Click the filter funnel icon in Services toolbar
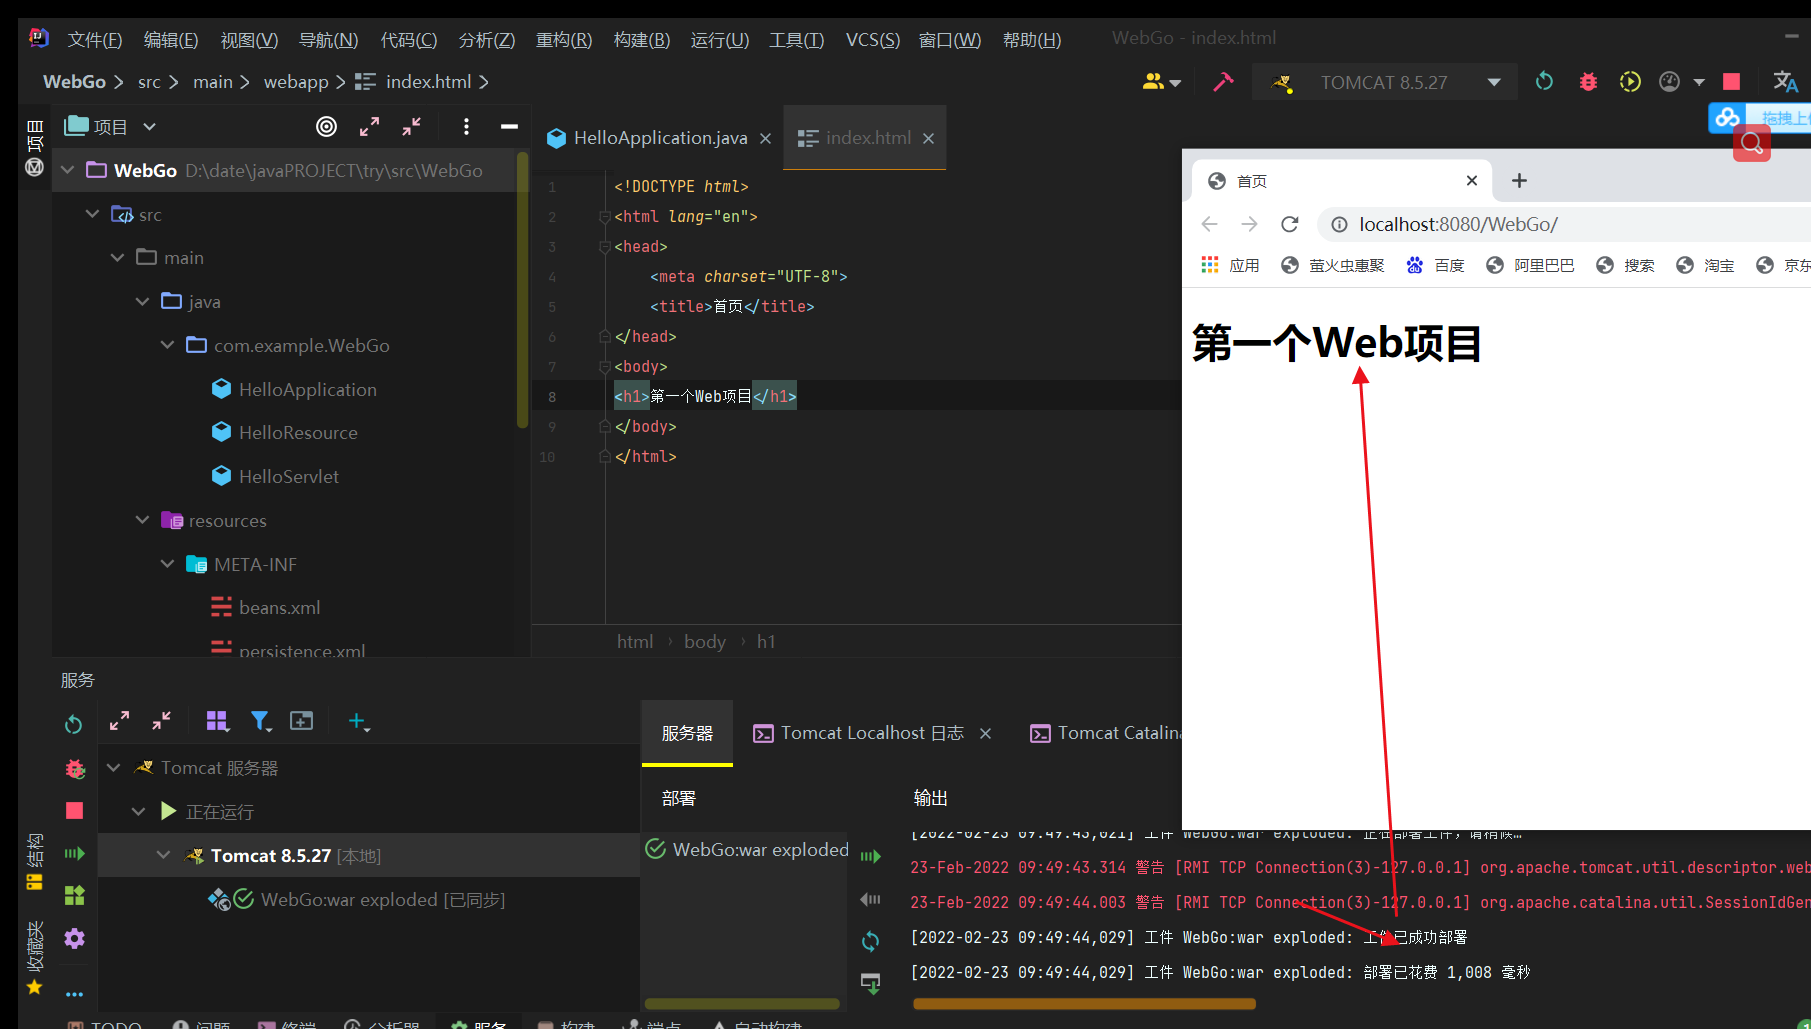Image resolution: width=1811 pixels, height=1029 pixels. 260,721
